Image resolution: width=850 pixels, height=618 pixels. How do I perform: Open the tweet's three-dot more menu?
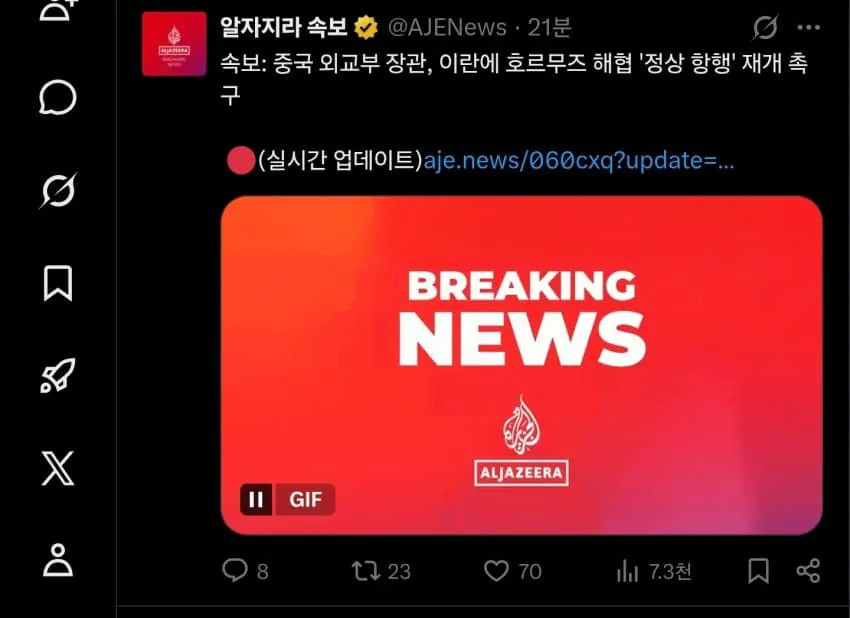coord(809,28)
